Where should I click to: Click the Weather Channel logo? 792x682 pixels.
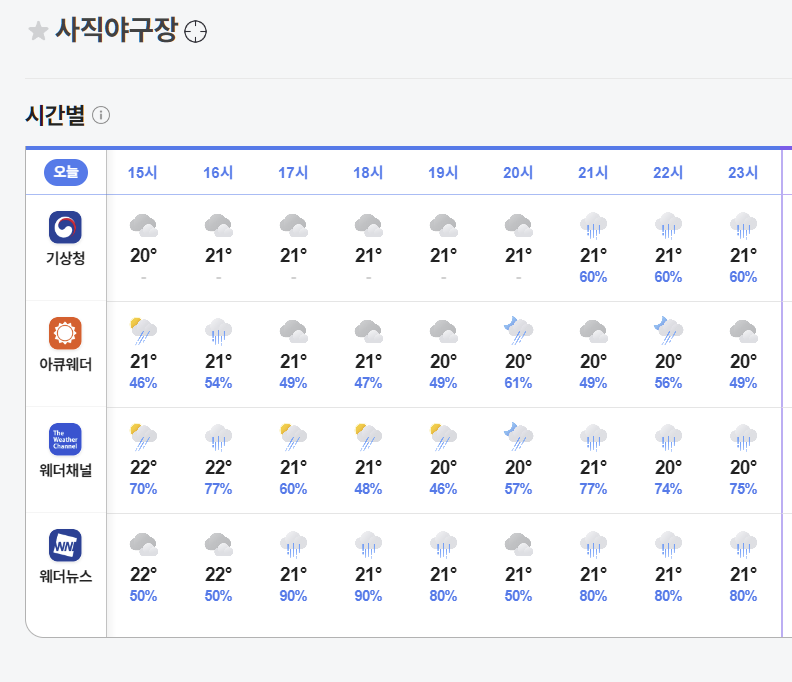point(65,440)
